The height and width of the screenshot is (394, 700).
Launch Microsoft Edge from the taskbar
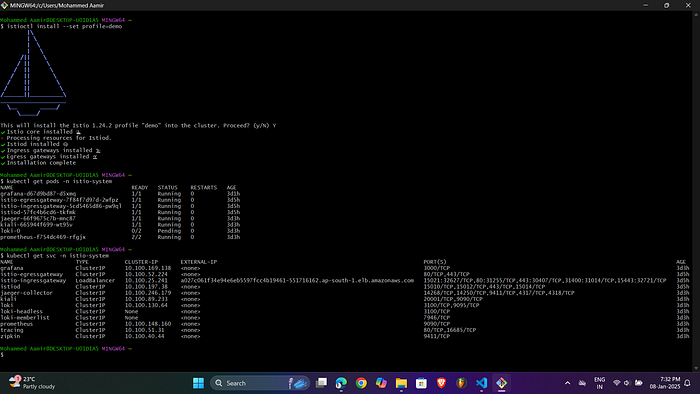341,383
